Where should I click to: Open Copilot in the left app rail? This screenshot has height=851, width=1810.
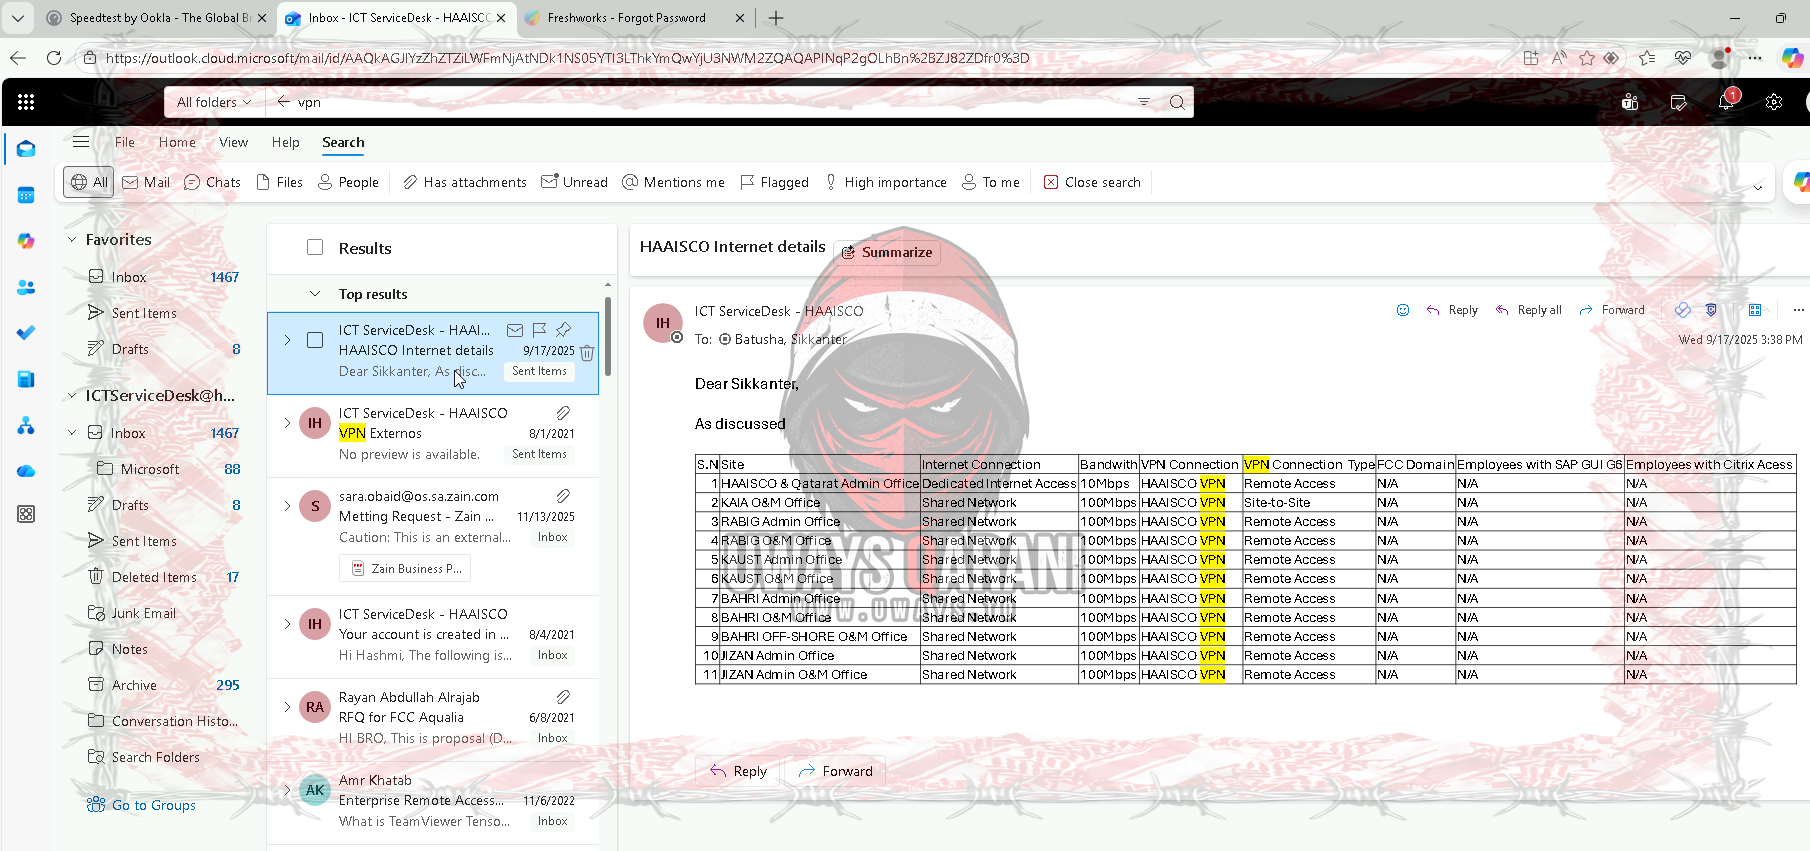(x=26, y=241)
